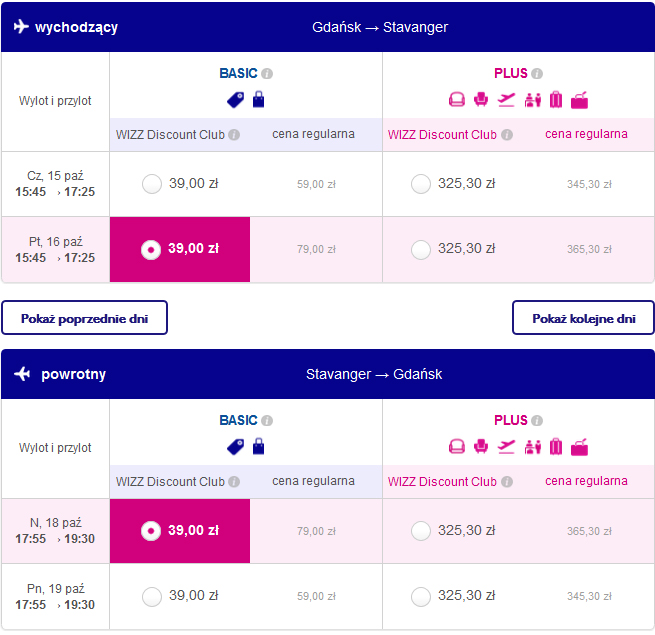Choose the 325,30 zł PLUS fare for N, 18 paź
Image resolution: width=655 pixels, height=635 pixels.
421,530
